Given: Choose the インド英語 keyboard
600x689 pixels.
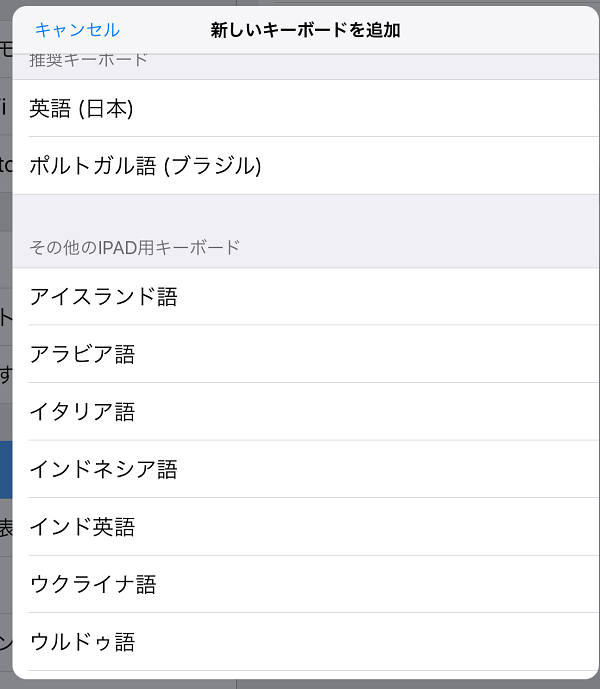Looking at the screenshot, I should [x=306, y=527].
